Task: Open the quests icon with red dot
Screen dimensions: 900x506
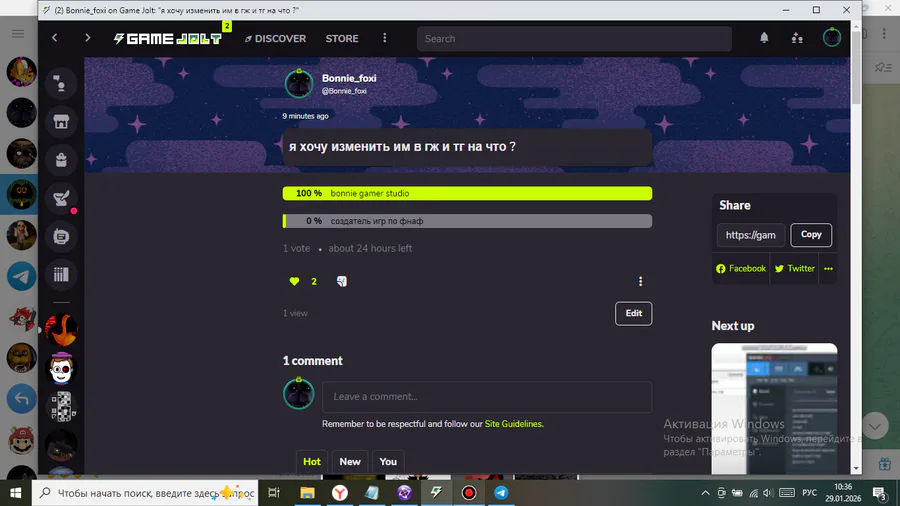Action: pos(61,198)
